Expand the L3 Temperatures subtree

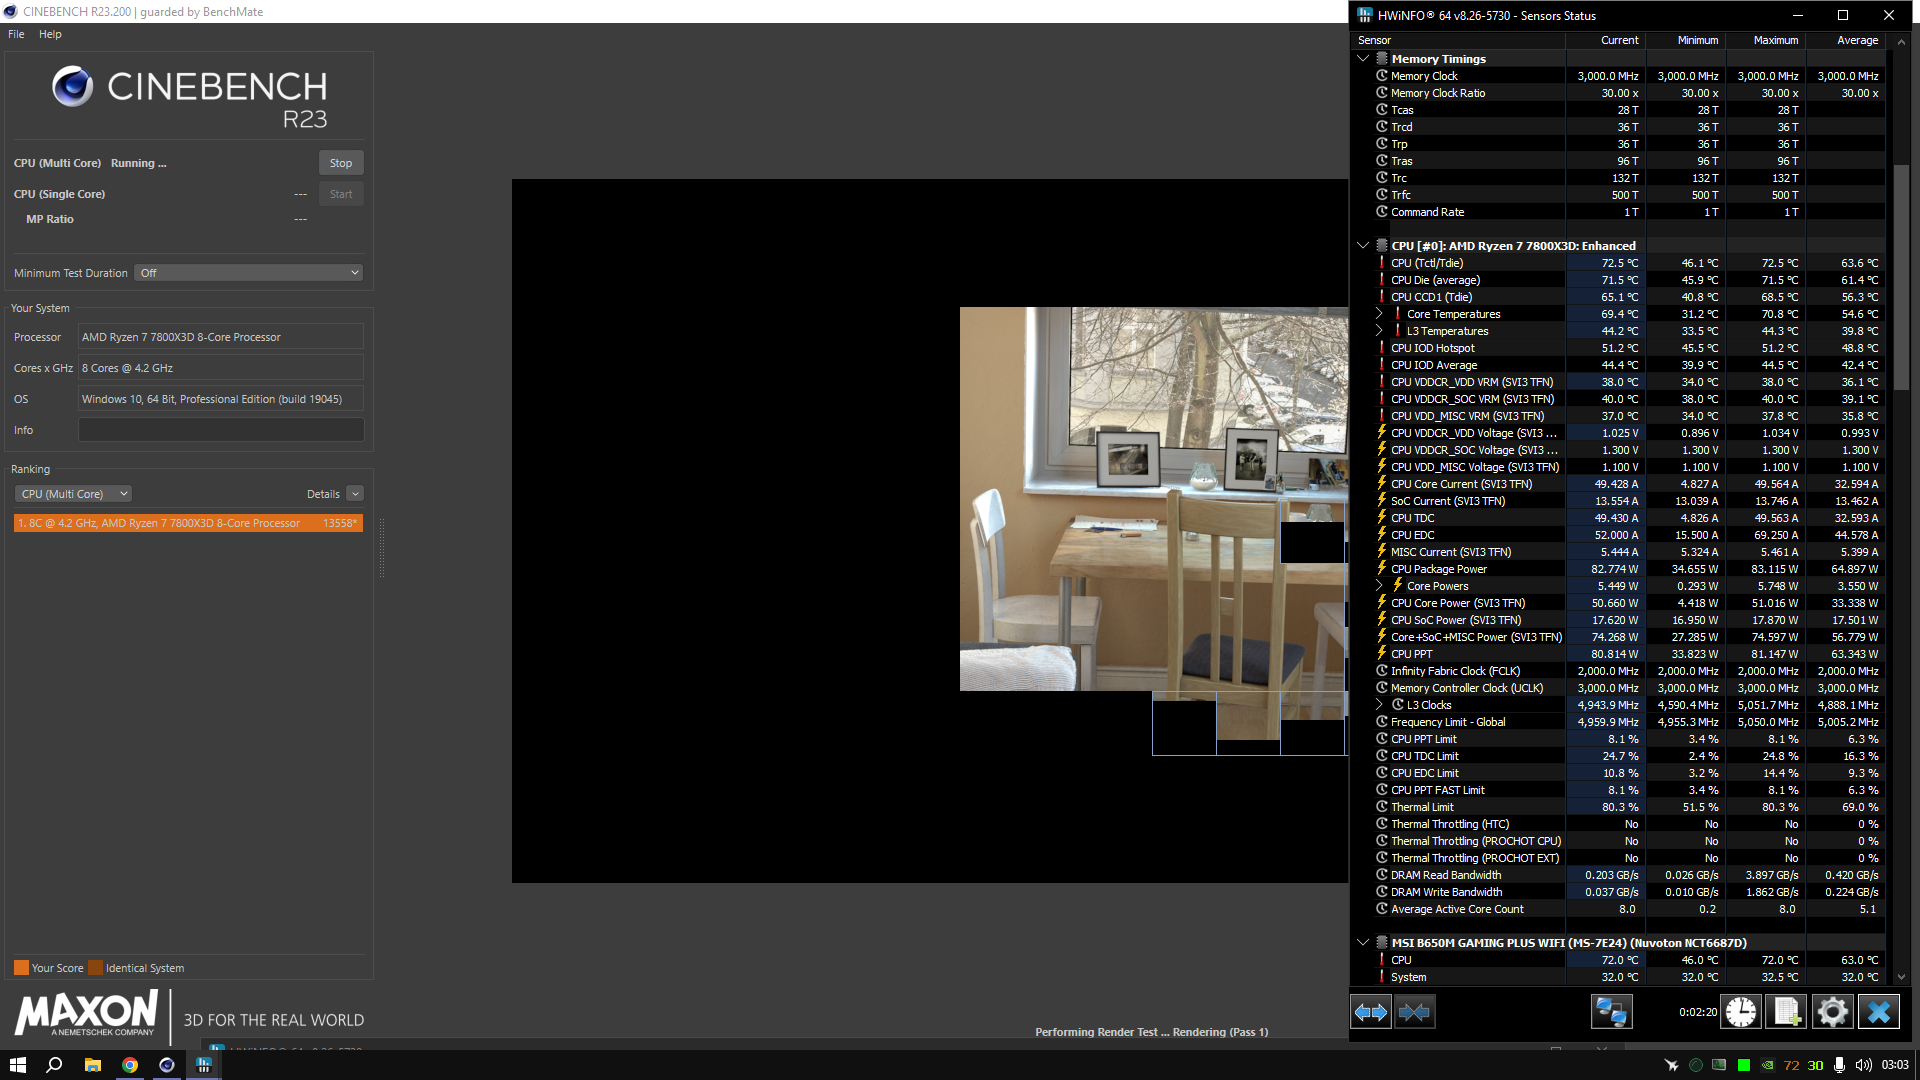coord(1378,330)
